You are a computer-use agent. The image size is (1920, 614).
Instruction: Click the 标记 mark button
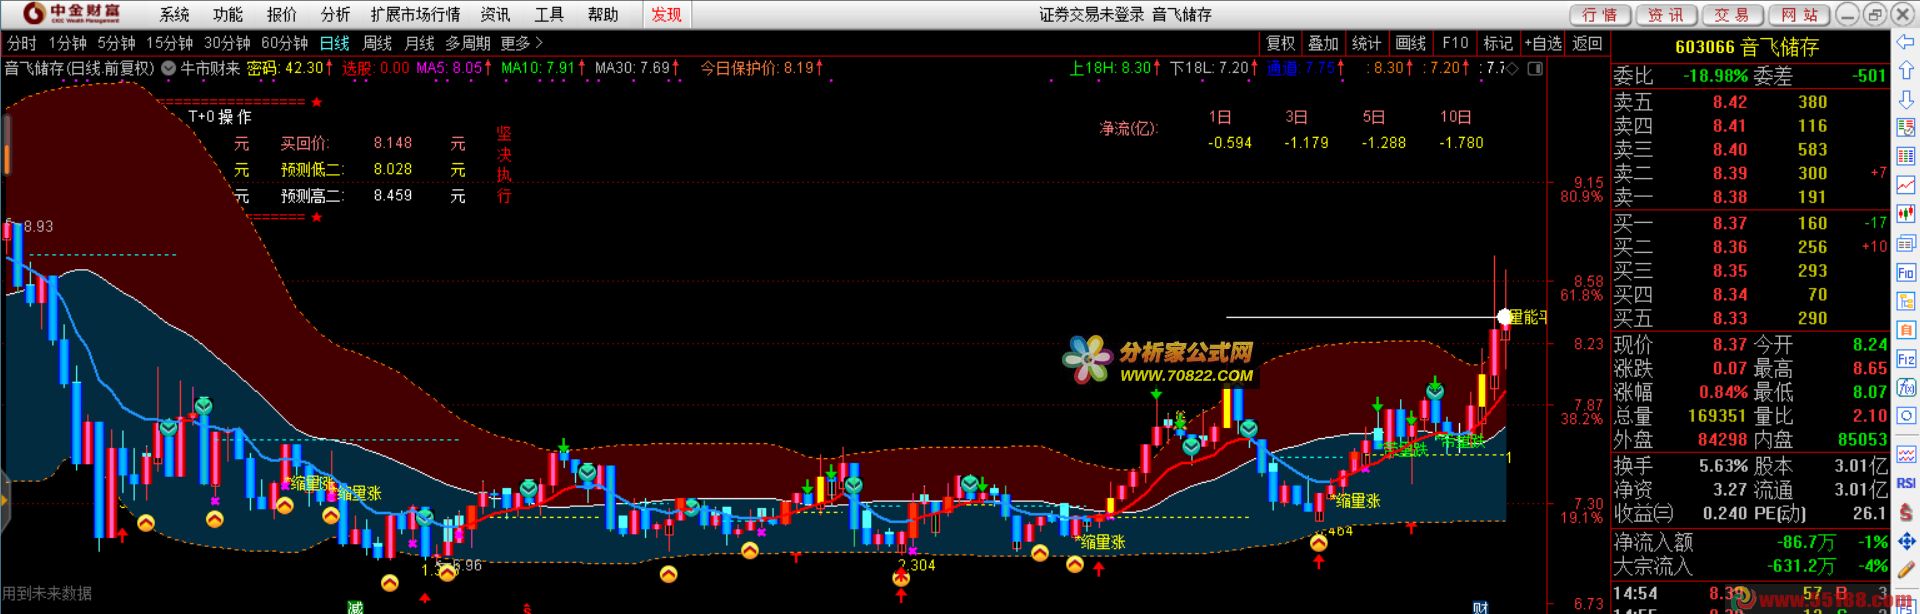click(1498, 43)
